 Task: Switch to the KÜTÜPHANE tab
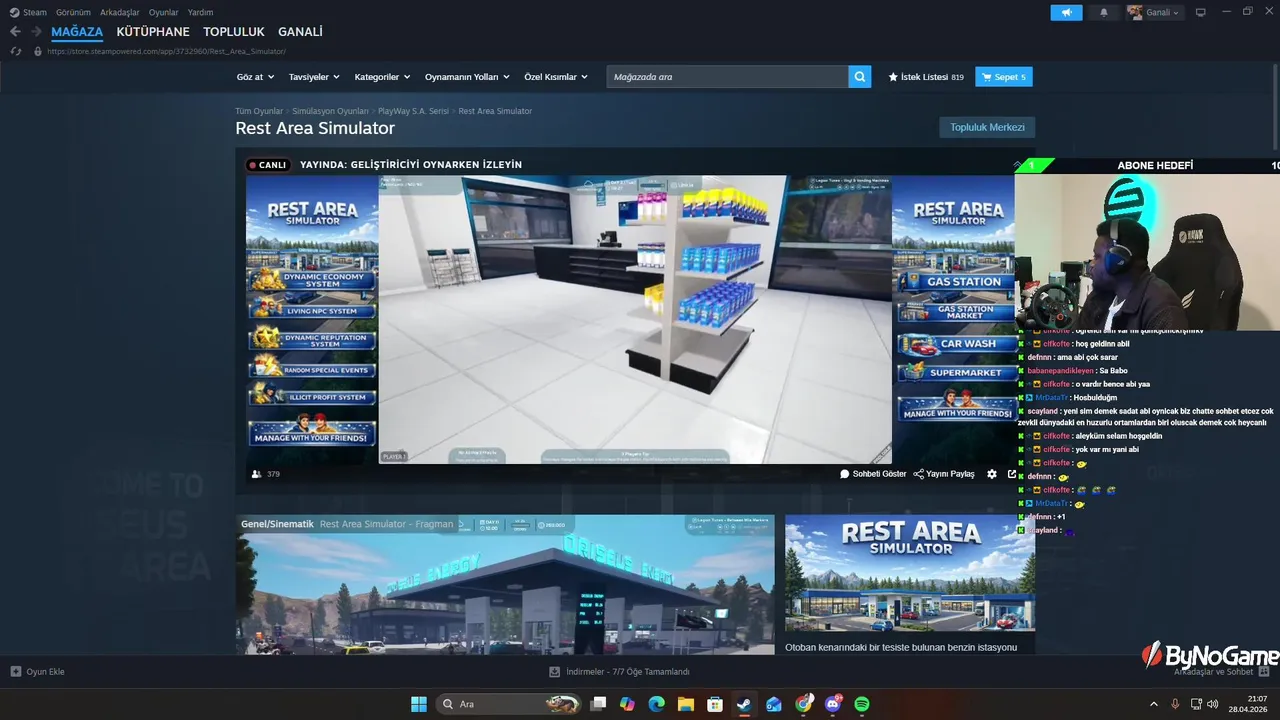tap(153, 32)
